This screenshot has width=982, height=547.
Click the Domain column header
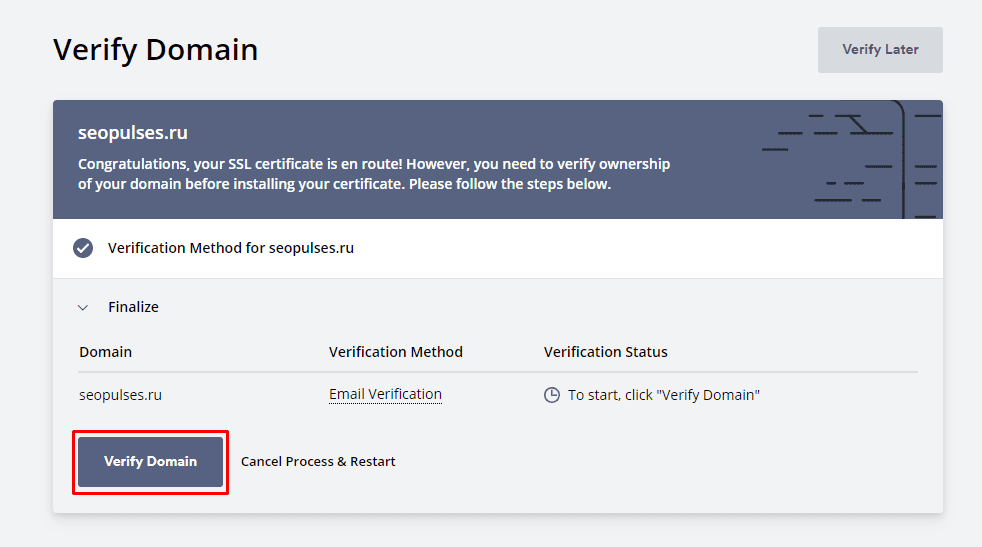pos(105,352)
